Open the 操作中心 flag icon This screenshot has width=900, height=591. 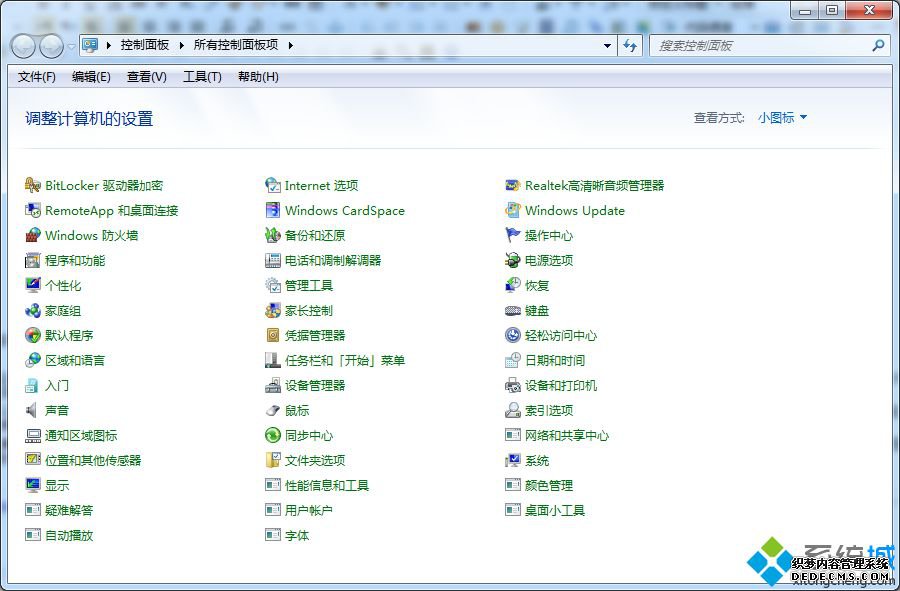(x=513, y=235)
